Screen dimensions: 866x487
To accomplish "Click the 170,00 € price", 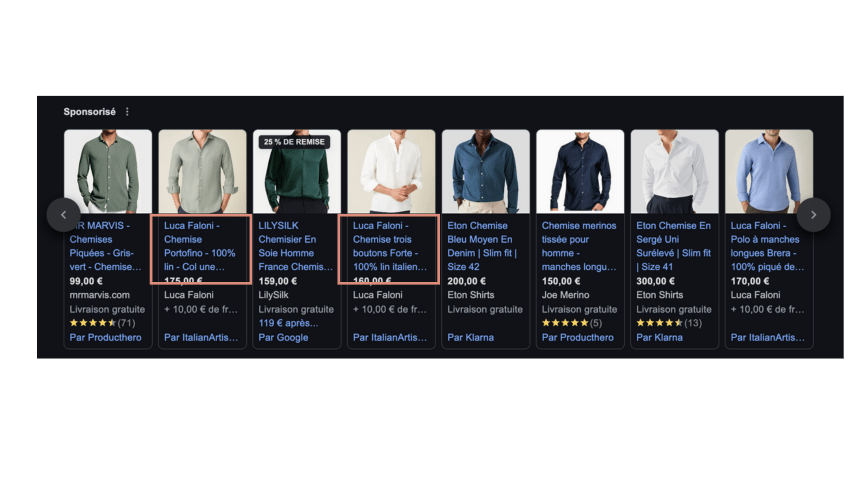I will coord(750,281).
